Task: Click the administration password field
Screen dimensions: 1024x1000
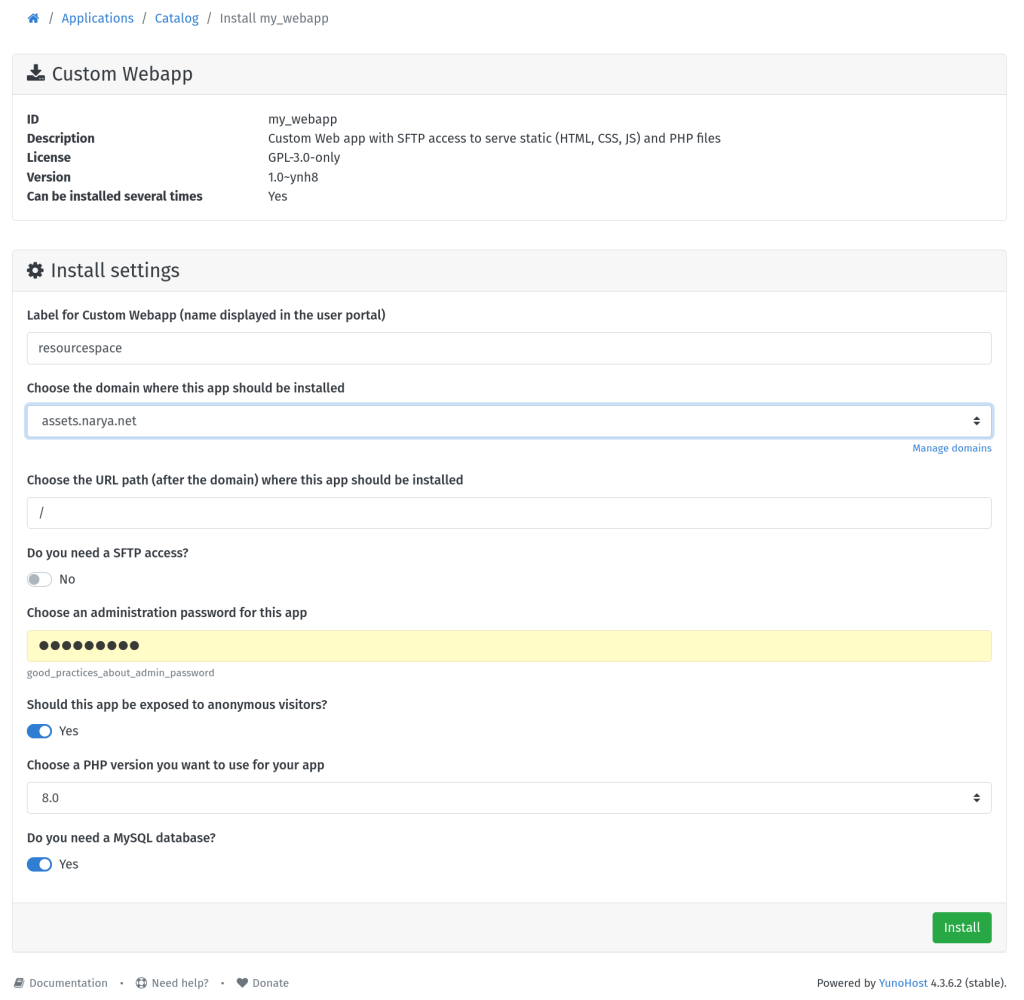Action: click(x=509, y=645)
